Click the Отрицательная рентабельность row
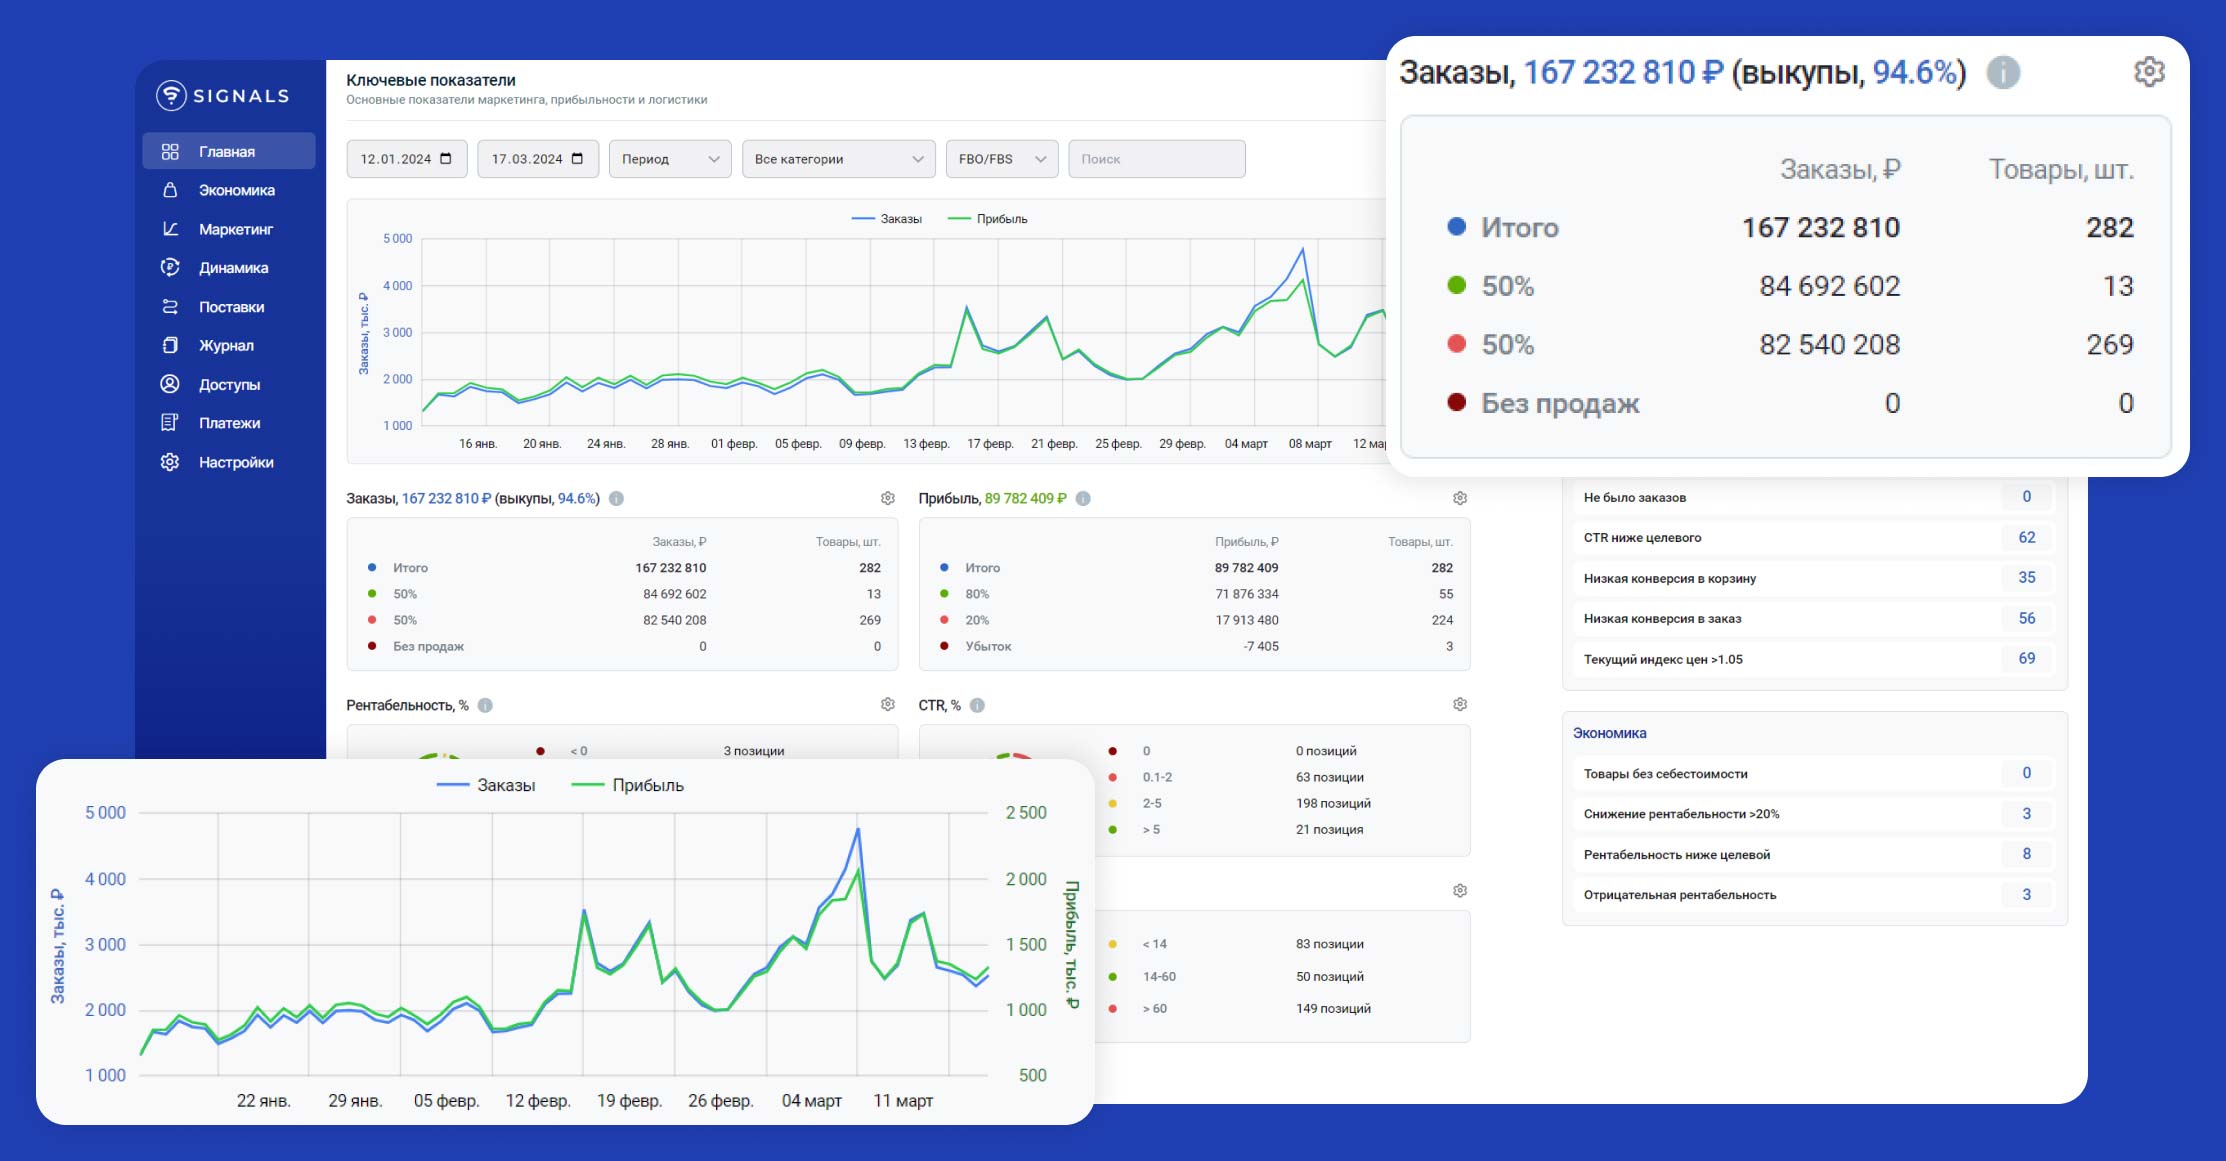The width and height of the screenshot is (2226, 1161). click(1814, 895)
